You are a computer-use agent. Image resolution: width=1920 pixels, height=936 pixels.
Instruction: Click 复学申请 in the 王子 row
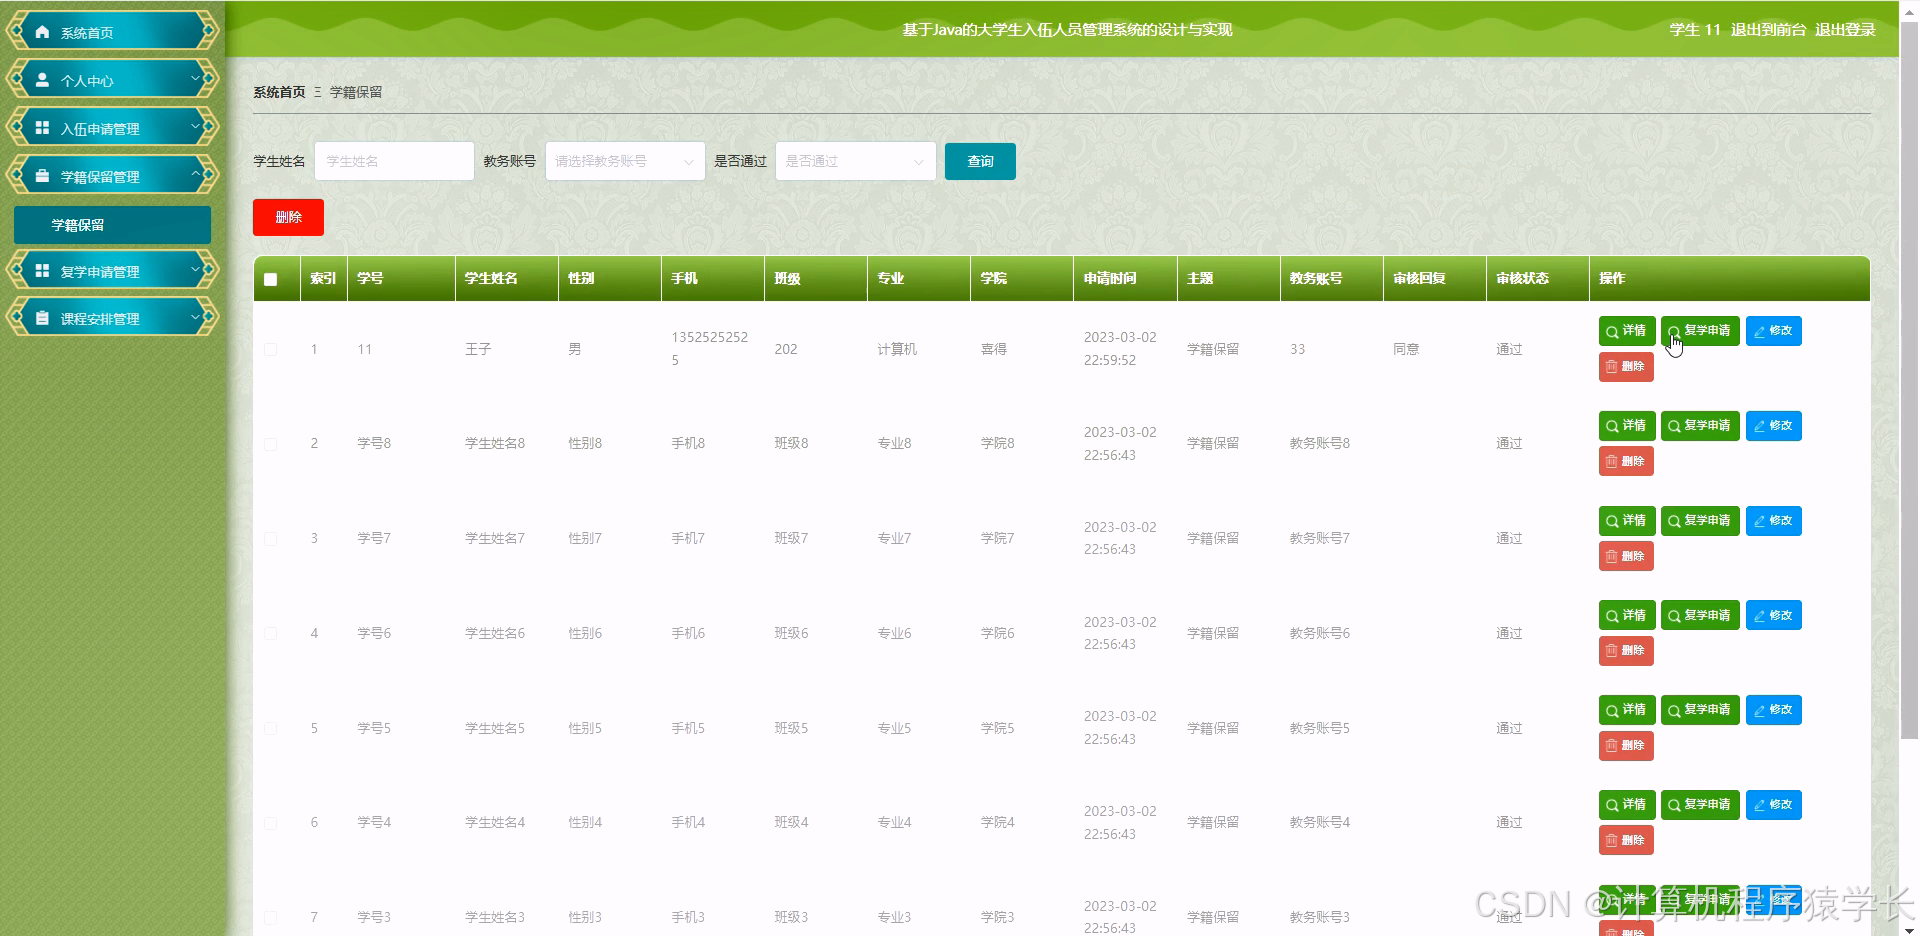point(1700,331)
